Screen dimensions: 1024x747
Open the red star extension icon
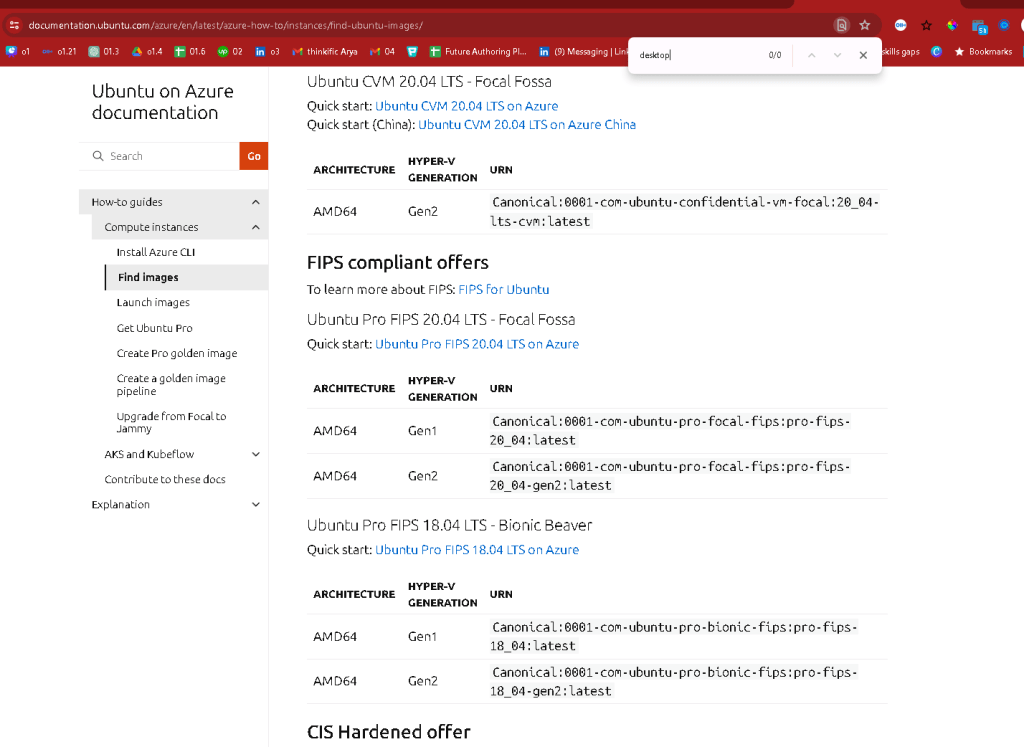click(x=926, y=25)
